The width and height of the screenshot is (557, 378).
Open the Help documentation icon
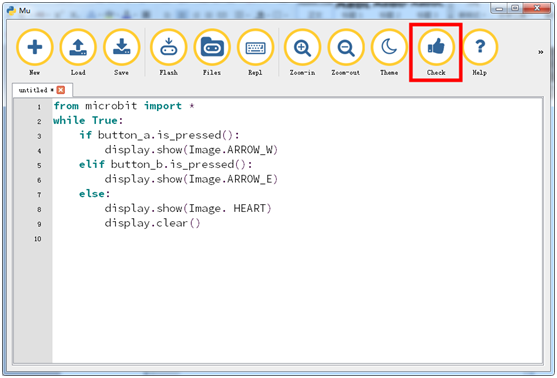(480, 47)
